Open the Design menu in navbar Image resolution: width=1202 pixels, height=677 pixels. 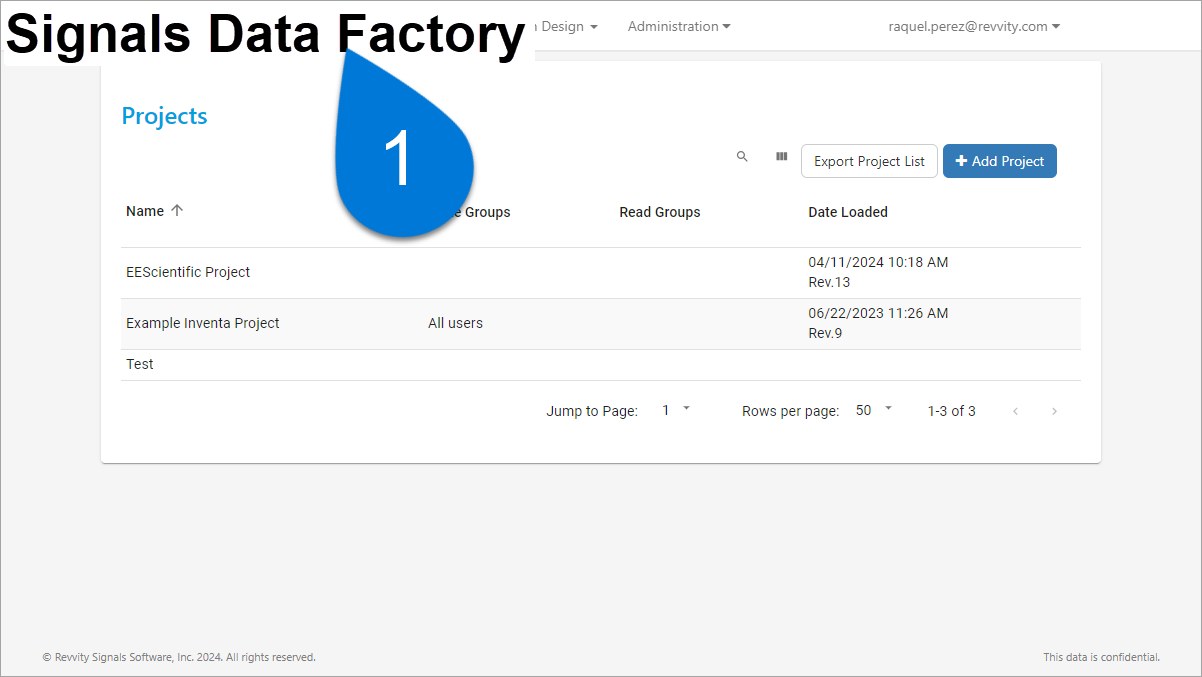(568, 26)
